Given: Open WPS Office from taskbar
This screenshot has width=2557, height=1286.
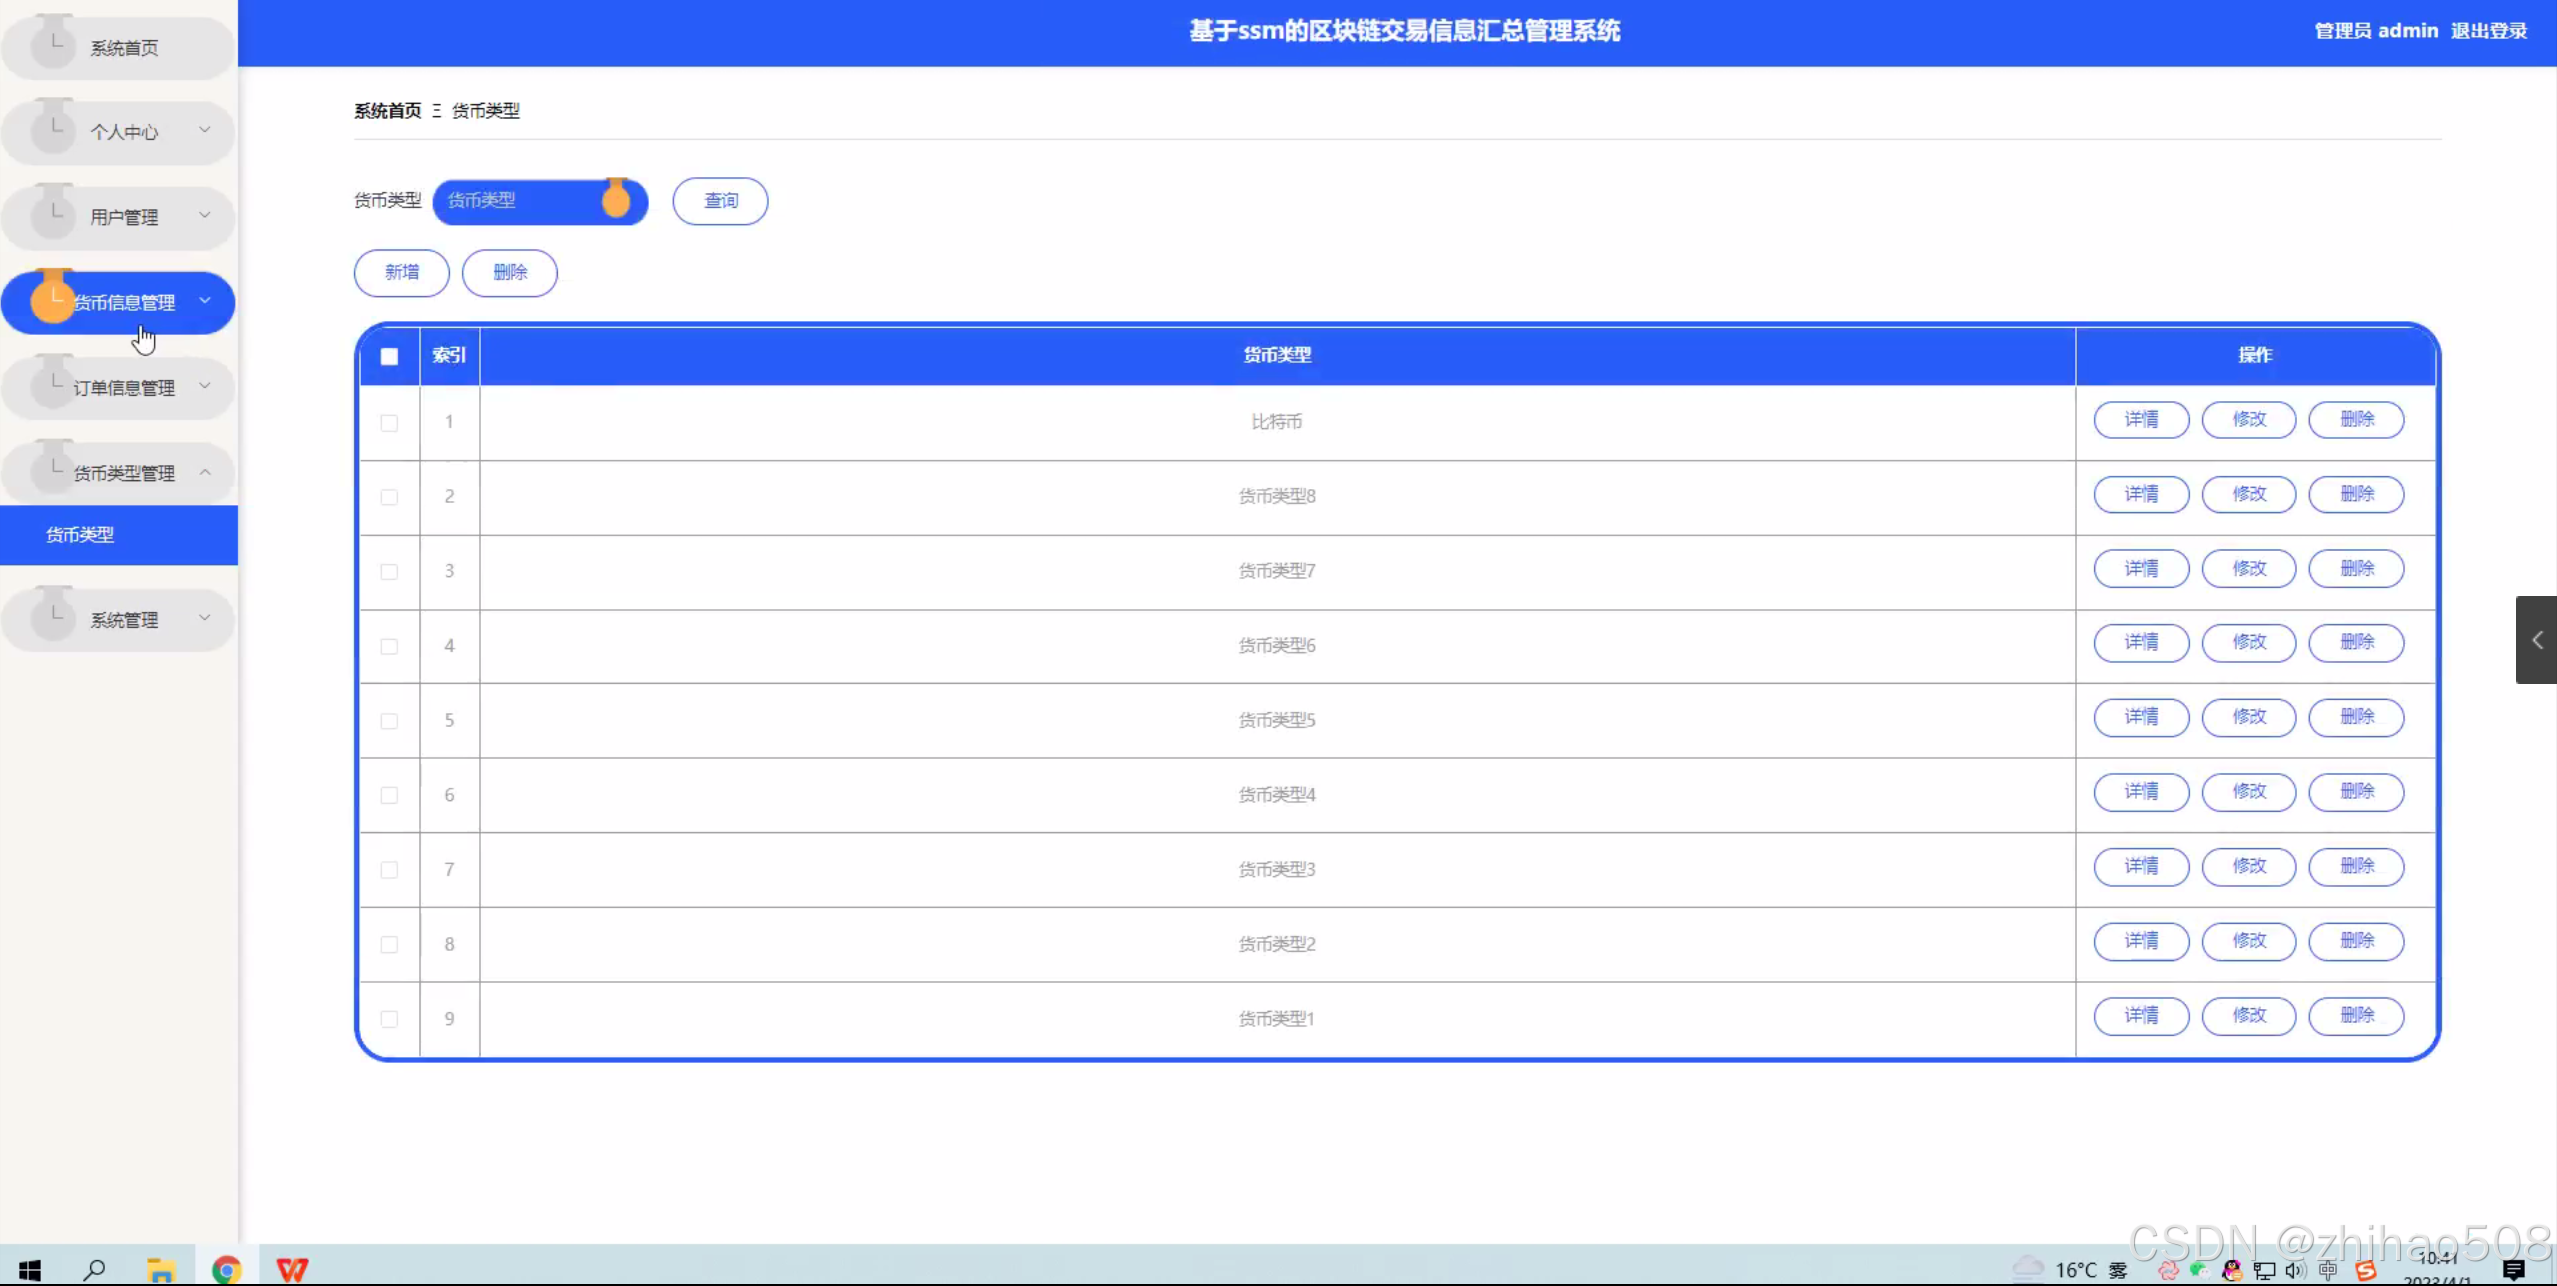Looking at the screenshot, I should pyautogui.click(x=292, y=1269).
